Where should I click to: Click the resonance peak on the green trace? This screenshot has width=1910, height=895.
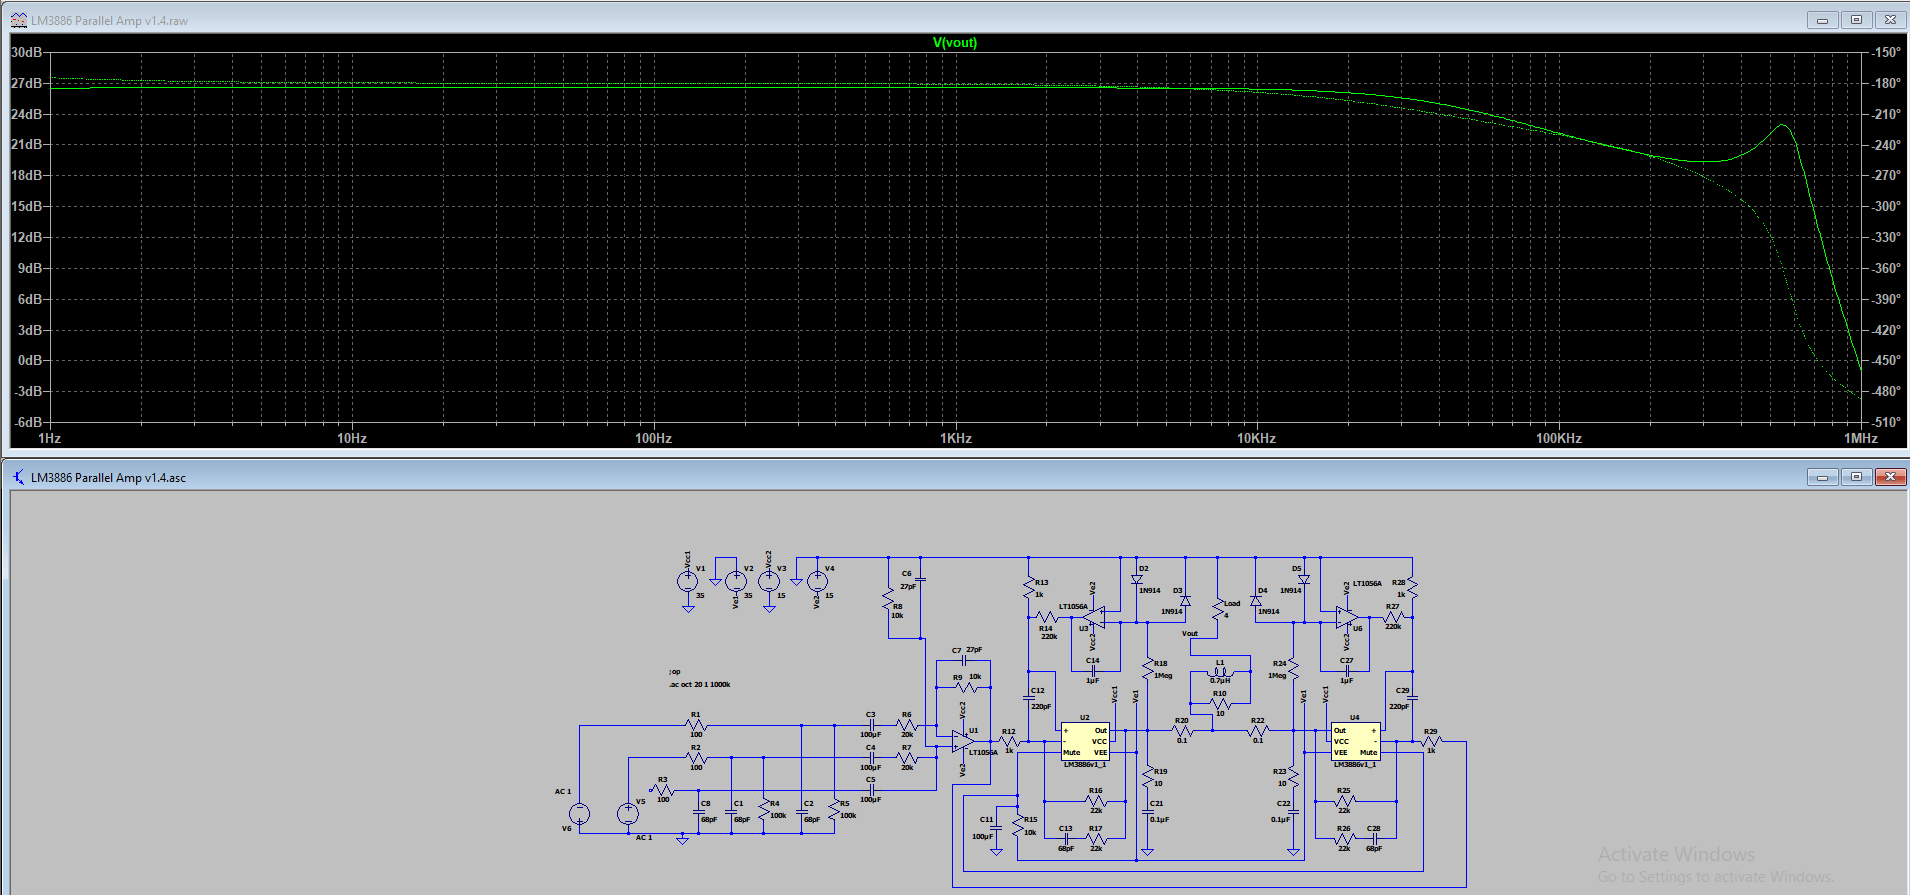click(x=1782, y=125)
